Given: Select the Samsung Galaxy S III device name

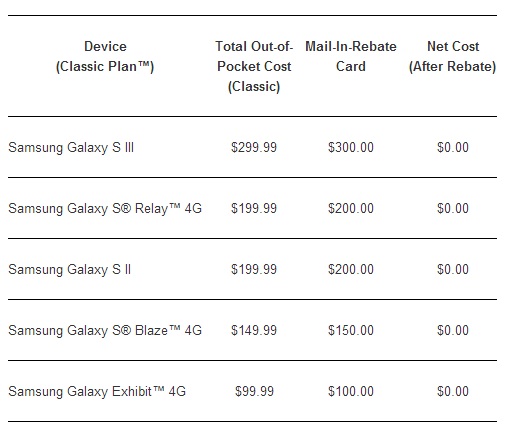Looking at the screenshot, I should 71,147.
